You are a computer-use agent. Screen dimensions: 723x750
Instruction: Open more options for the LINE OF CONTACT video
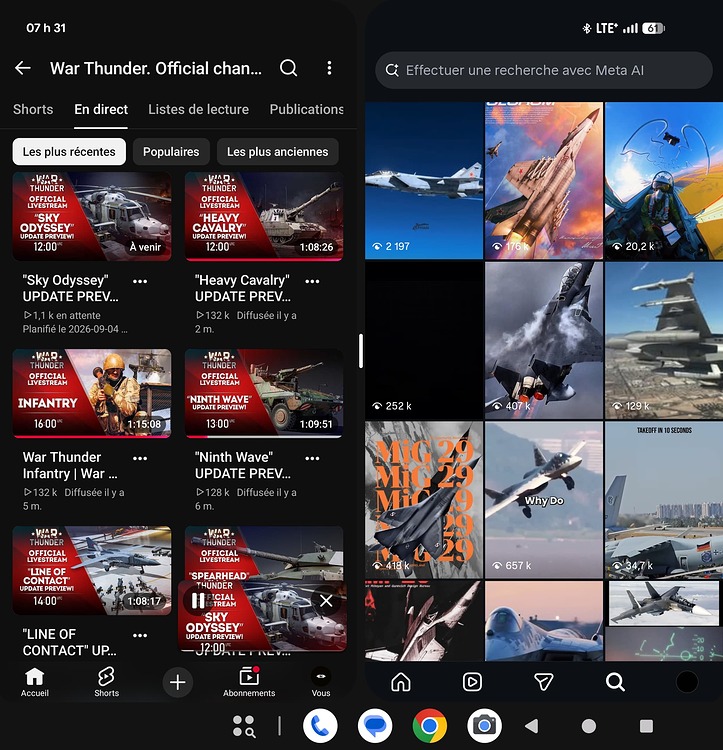pos(140,635)
